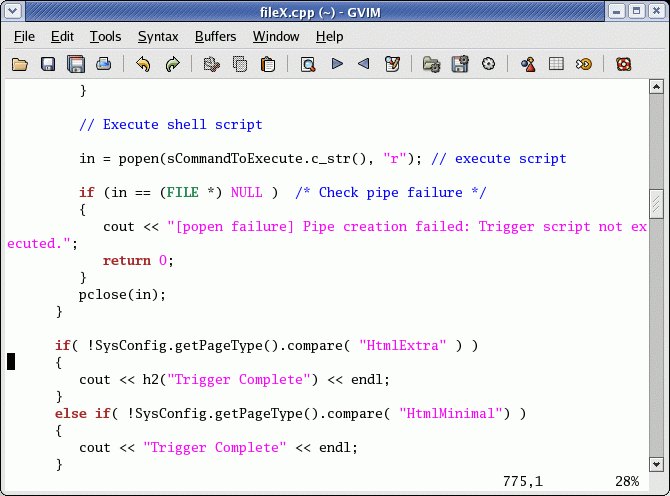Open the Buffers menu
Viewport: 670px width, 496px height.
tap(215, 37)
